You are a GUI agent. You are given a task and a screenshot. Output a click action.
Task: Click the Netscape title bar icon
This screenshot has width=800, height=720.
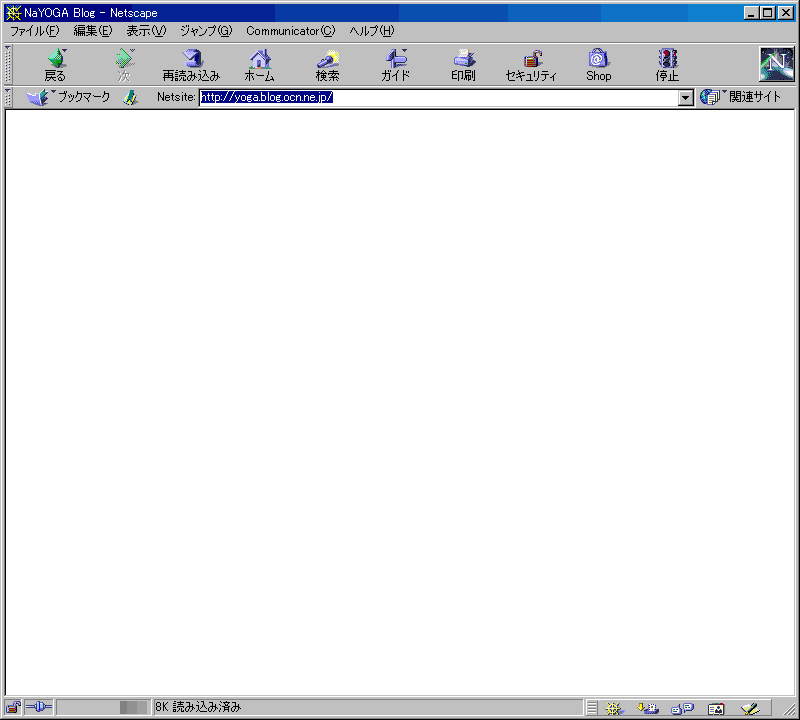click(x=13, y=13)
